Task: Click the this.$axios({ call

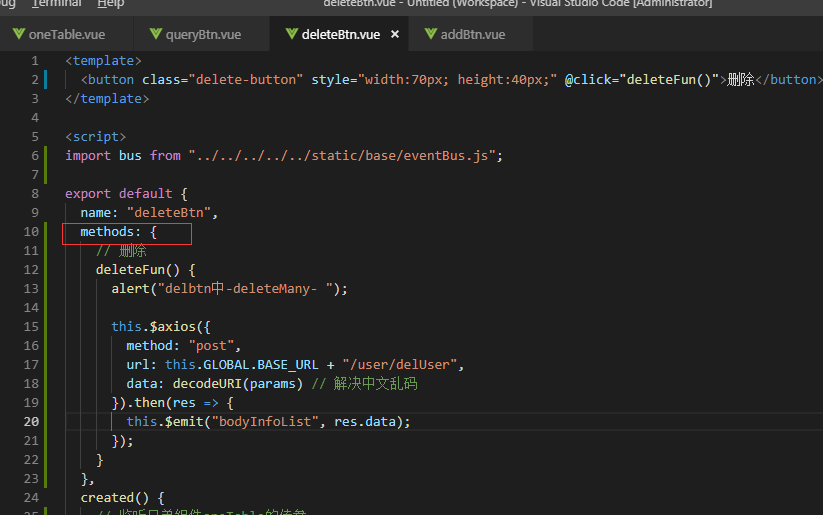Action: [x=161, y=327]
